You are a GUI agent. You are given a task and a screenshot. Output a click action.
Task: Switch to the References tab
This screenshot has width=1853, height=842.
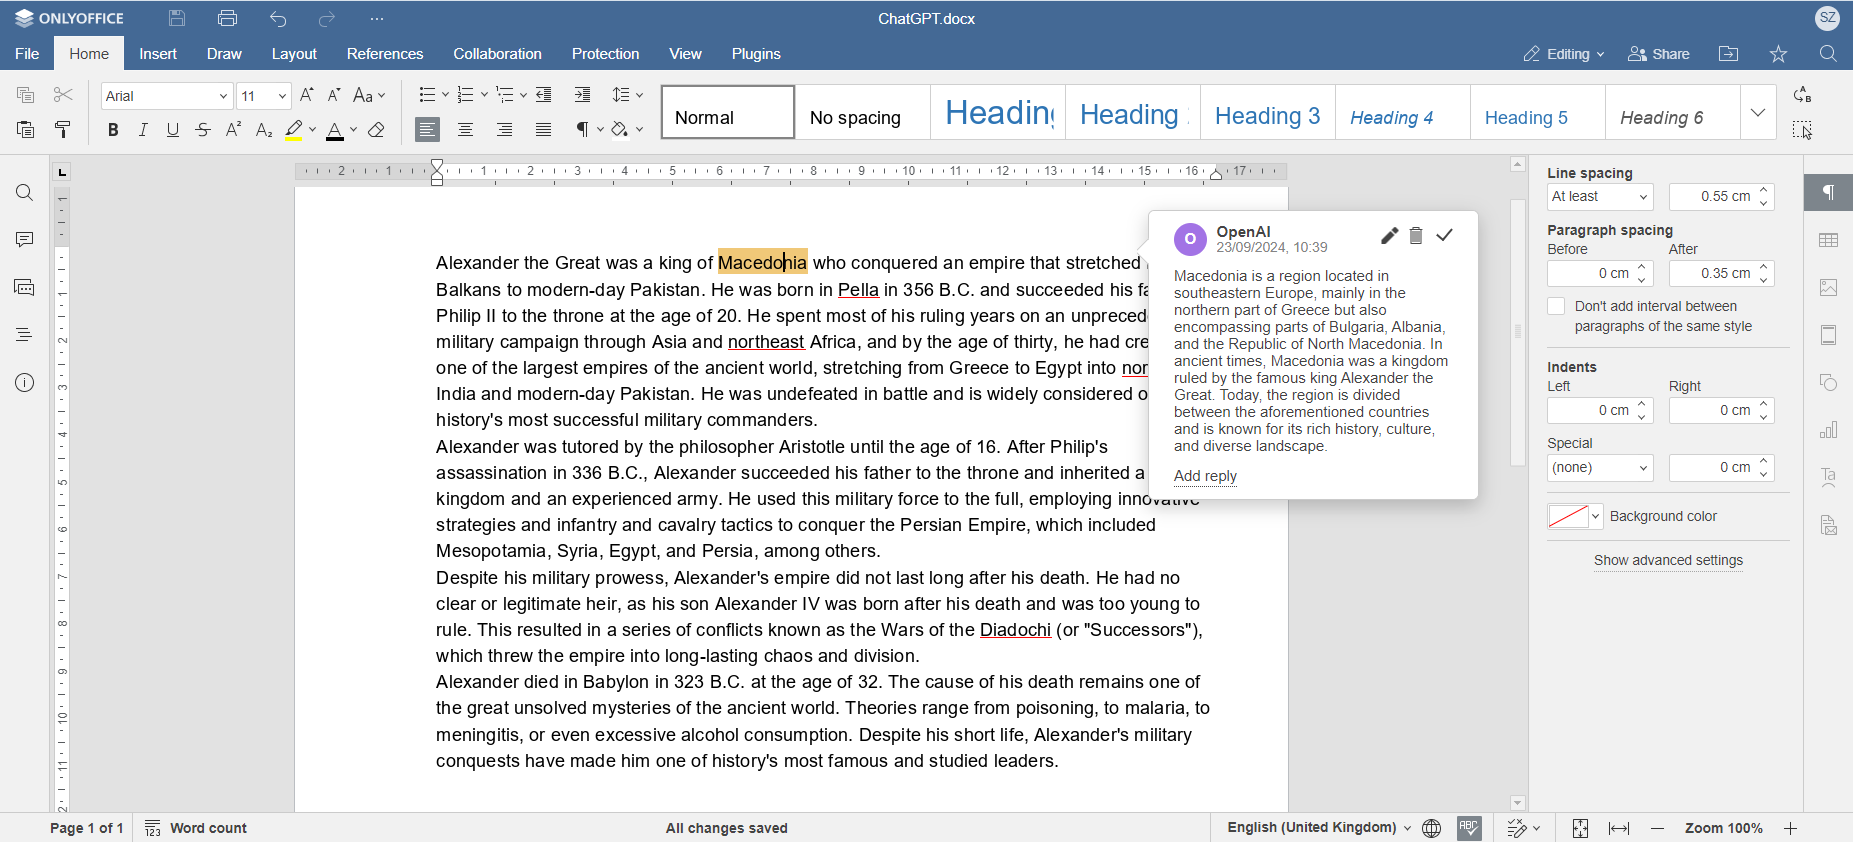(x=385, y=54)
